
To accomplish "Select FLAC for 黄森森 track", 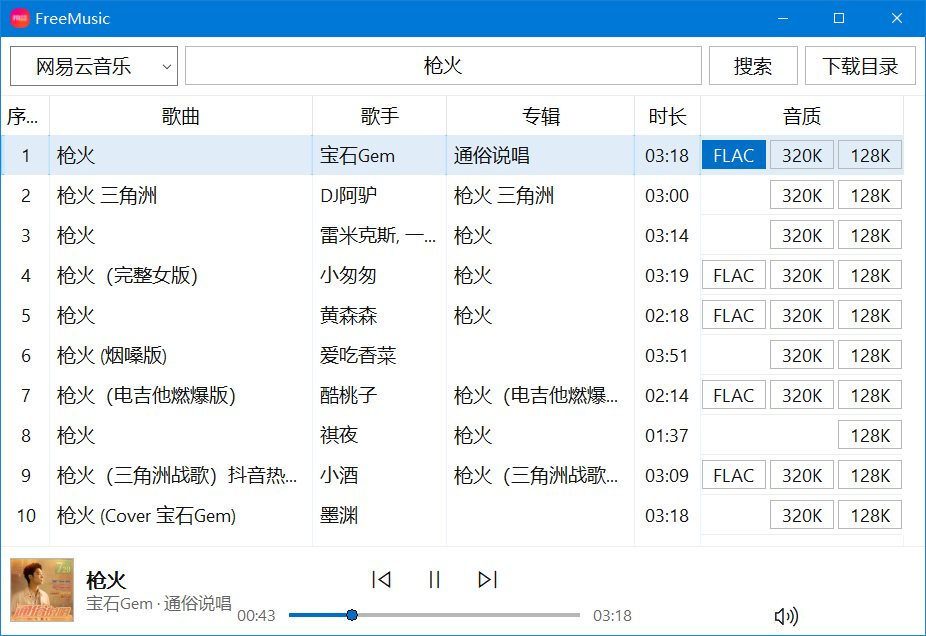I will coord(733,315).
